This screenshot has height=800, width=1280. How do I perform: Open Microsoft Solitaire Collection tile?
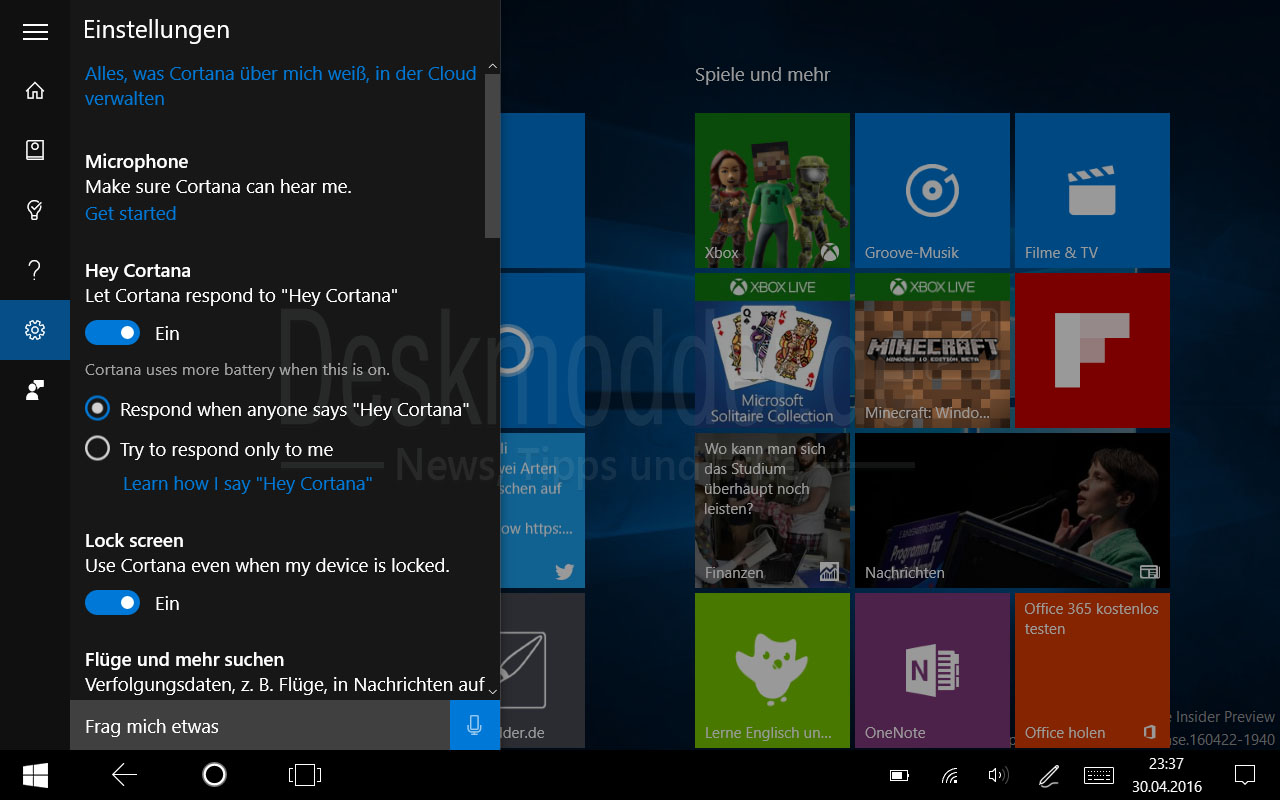tap(772, 350)
